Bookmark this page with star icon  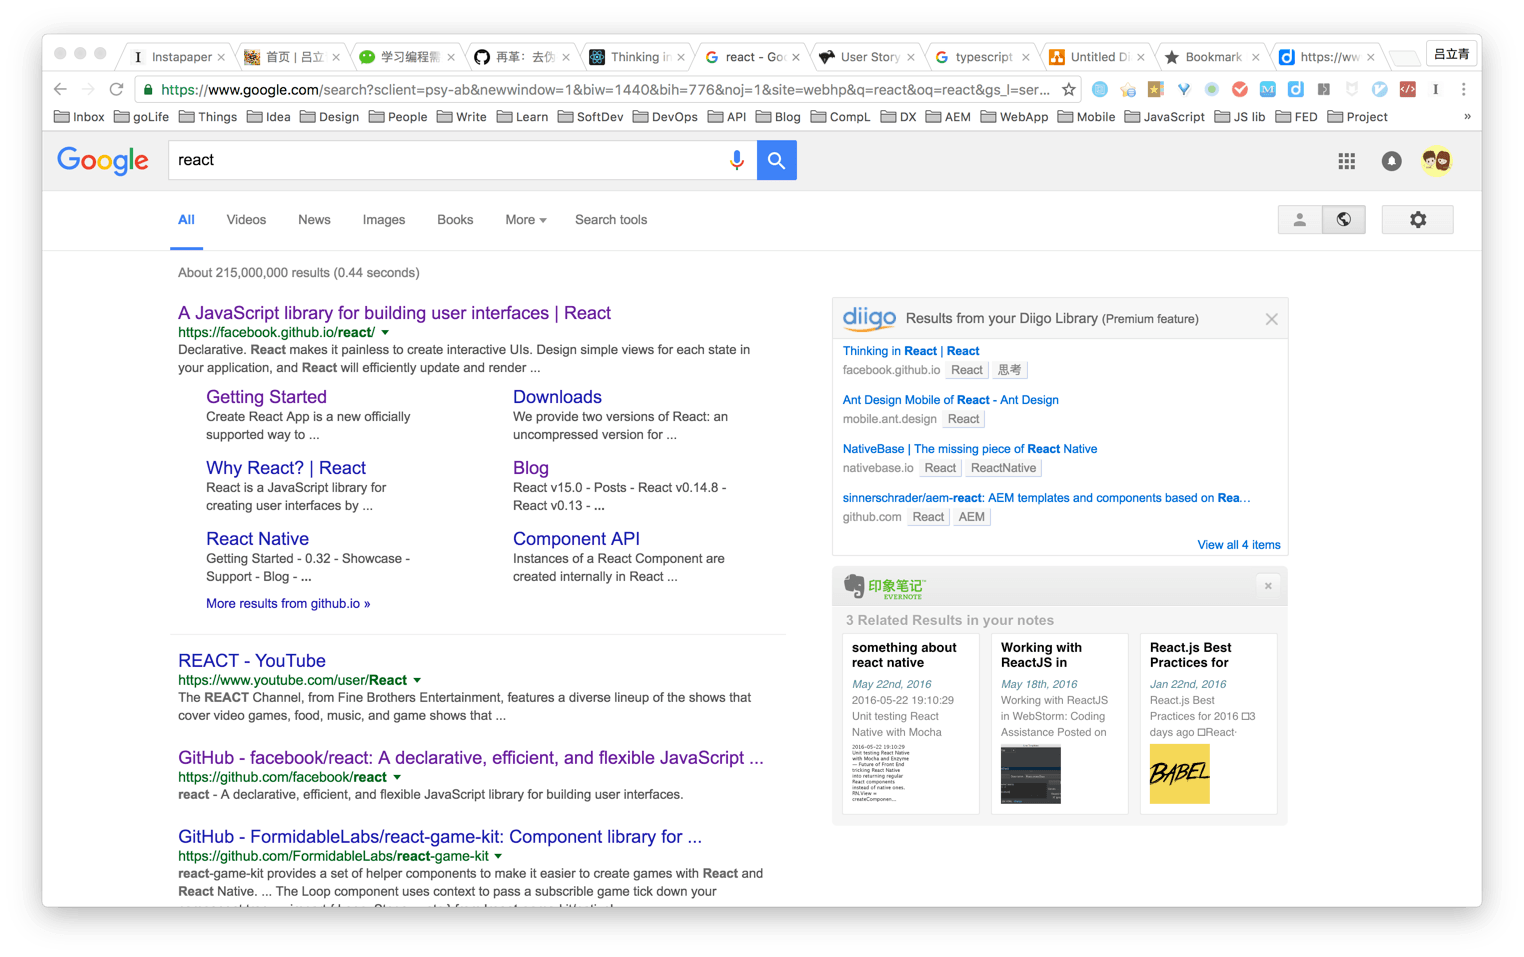tap(1069, 89)
